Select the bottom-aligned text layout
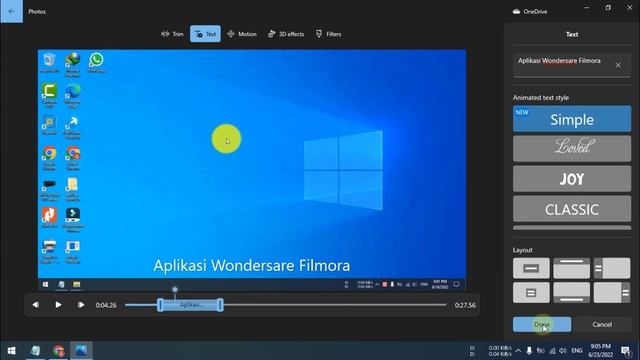640x360 pixels. (x=571, y=292)
